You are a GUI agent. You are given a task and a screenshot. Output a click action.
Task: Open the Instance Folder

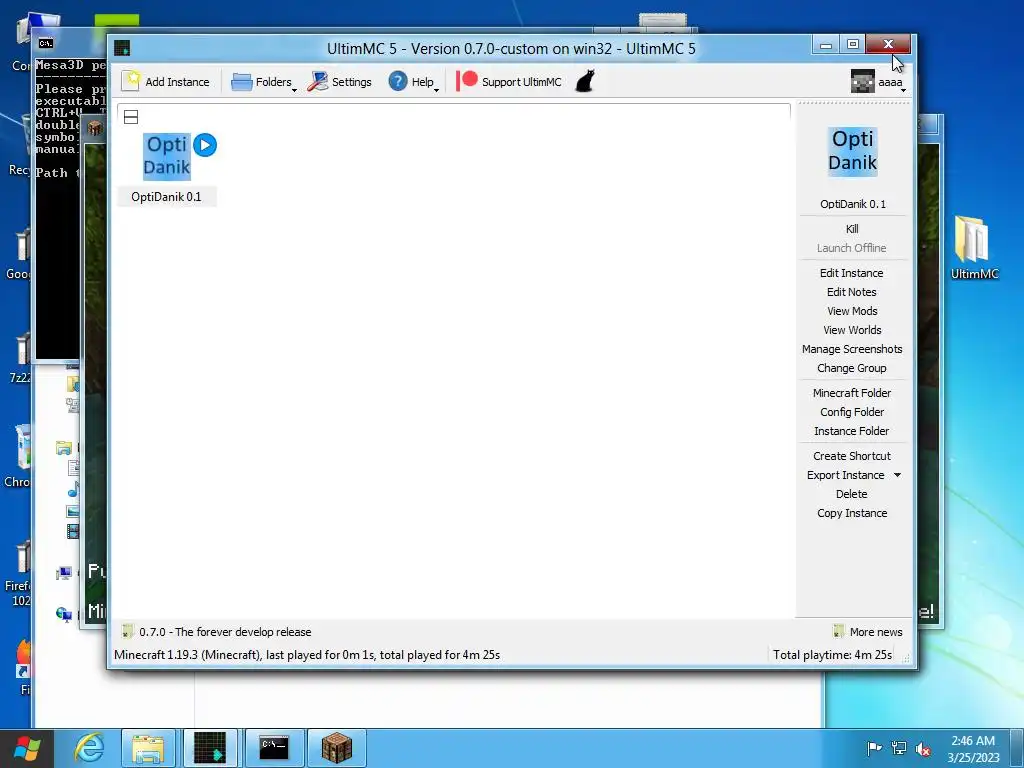pyautogui.click(x=852, y=430)
